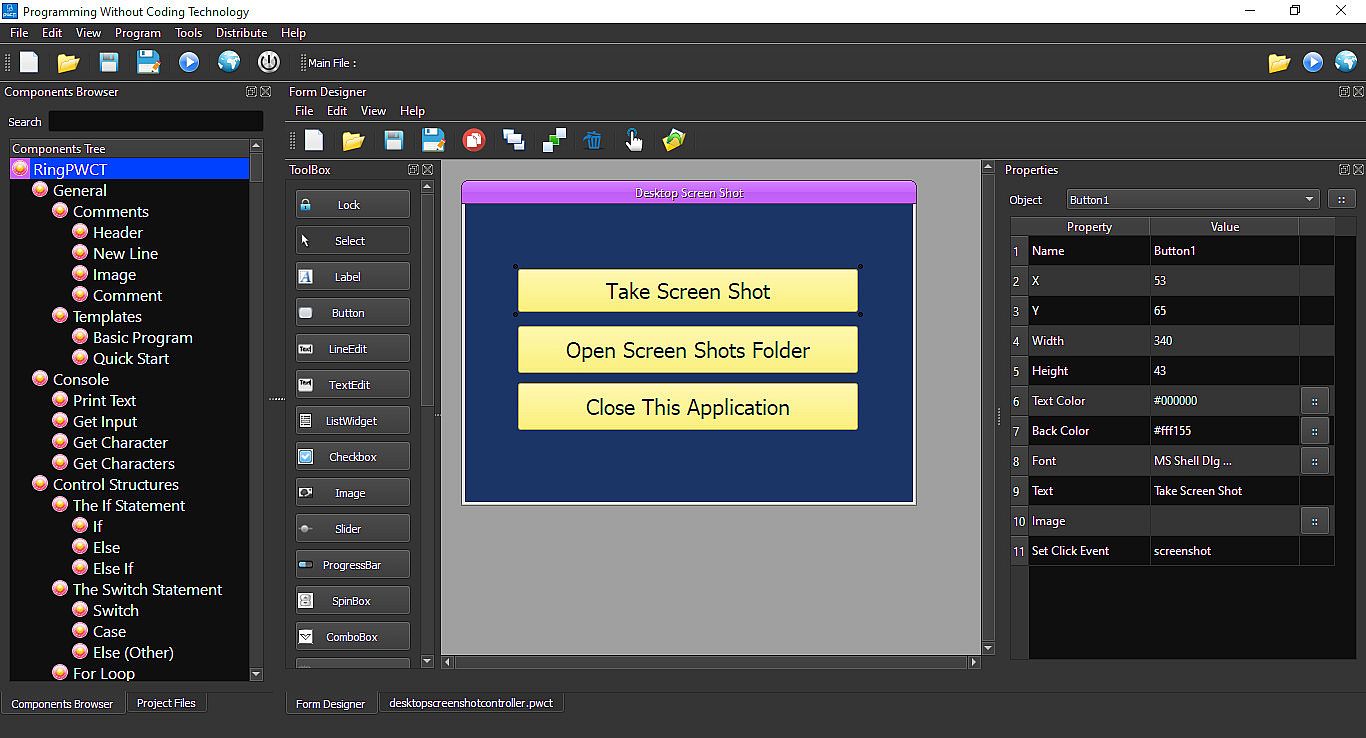
Task: Click the Run (blue play) icon in main toolbar
Action: pyautogui.click(x=189, y=62)
